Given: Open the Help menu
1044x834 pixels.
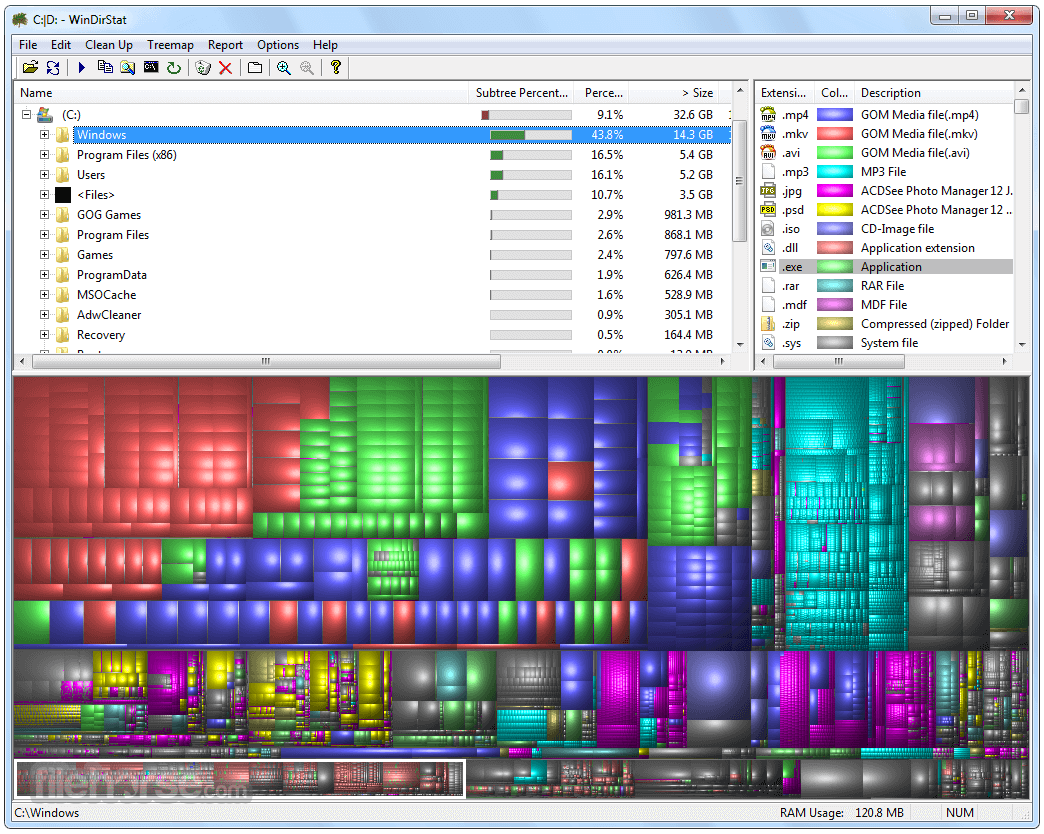Looking at the screenshot, I should (326, 45).
